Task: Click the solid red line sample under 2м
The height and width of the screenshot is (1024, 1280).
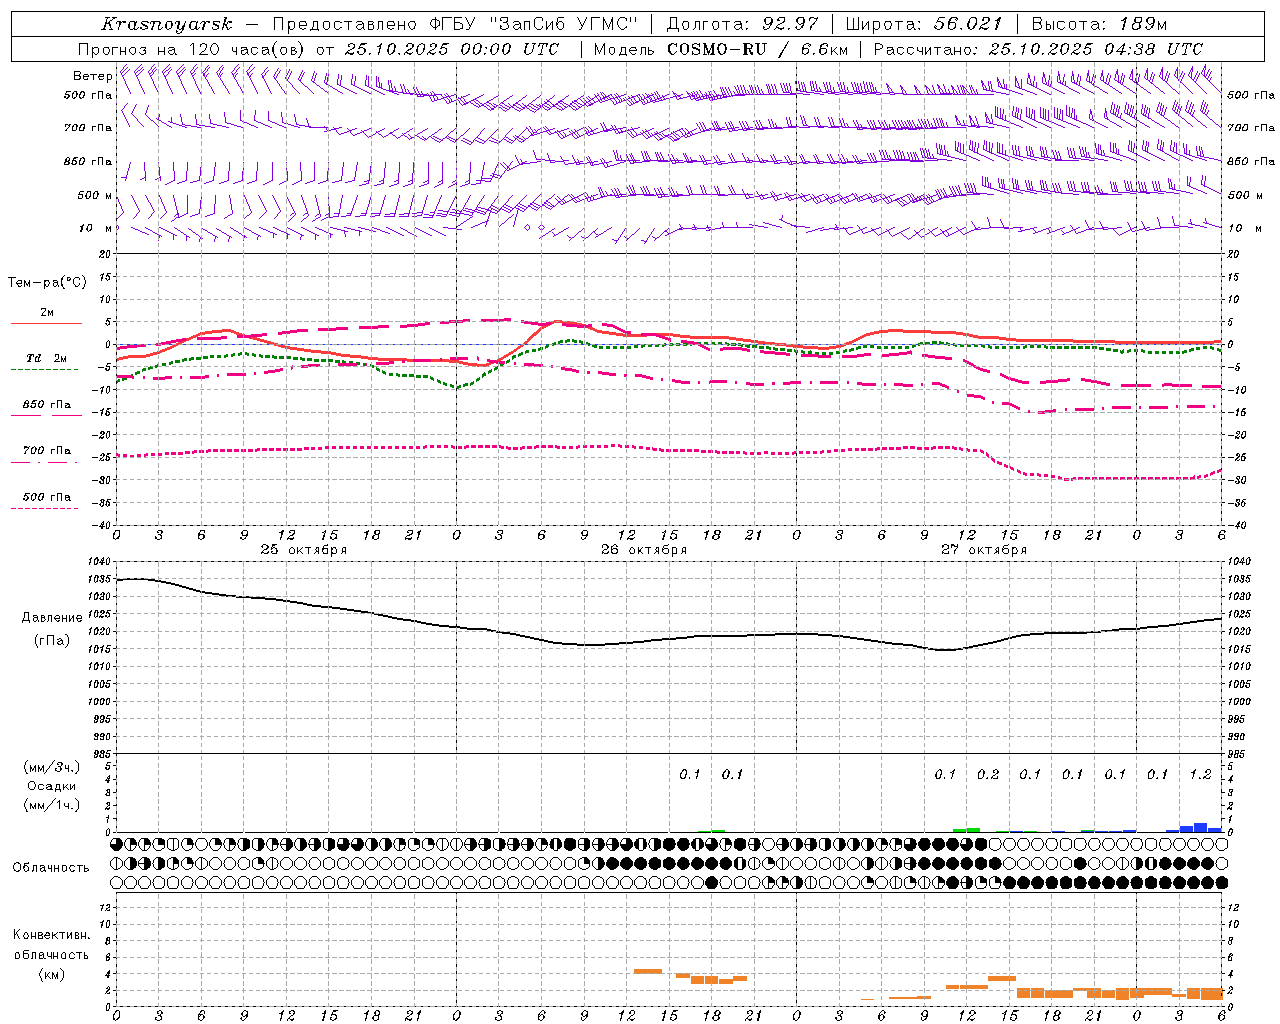Action: pyautogui.click(x=46, y=323)
